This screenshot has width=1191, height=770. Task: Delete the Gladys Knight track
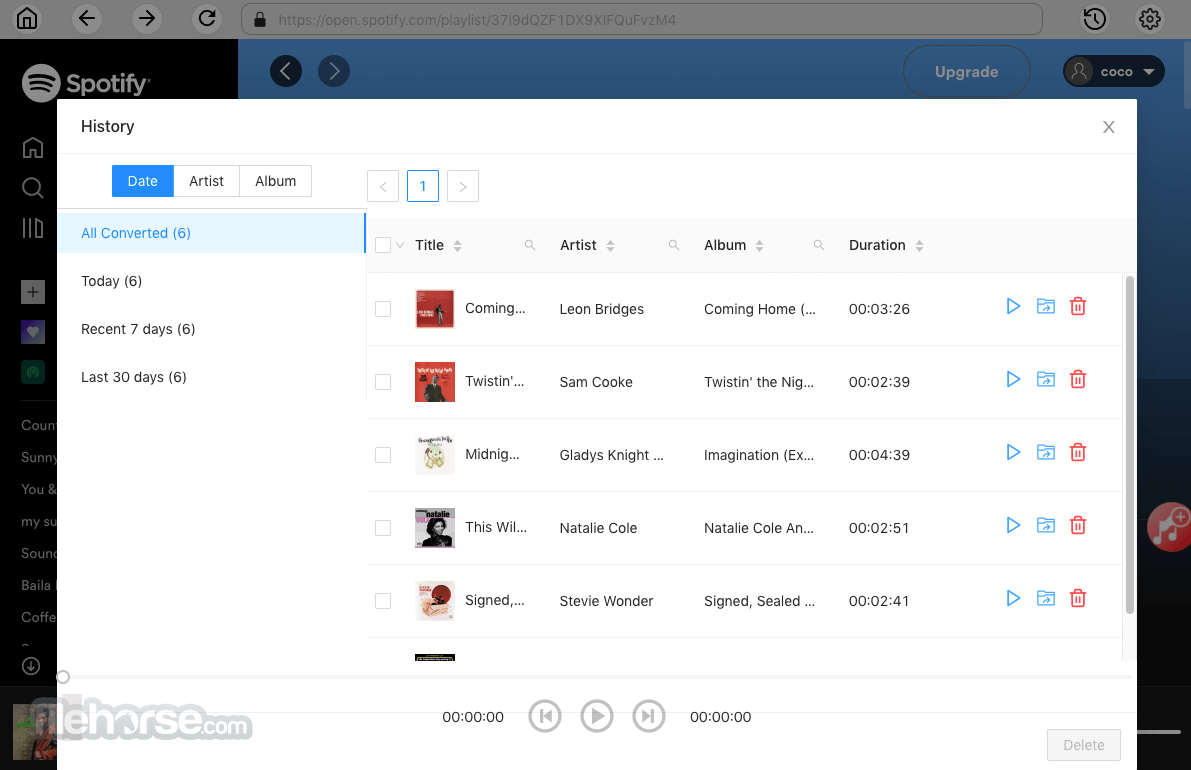(x=1078, y=452)
